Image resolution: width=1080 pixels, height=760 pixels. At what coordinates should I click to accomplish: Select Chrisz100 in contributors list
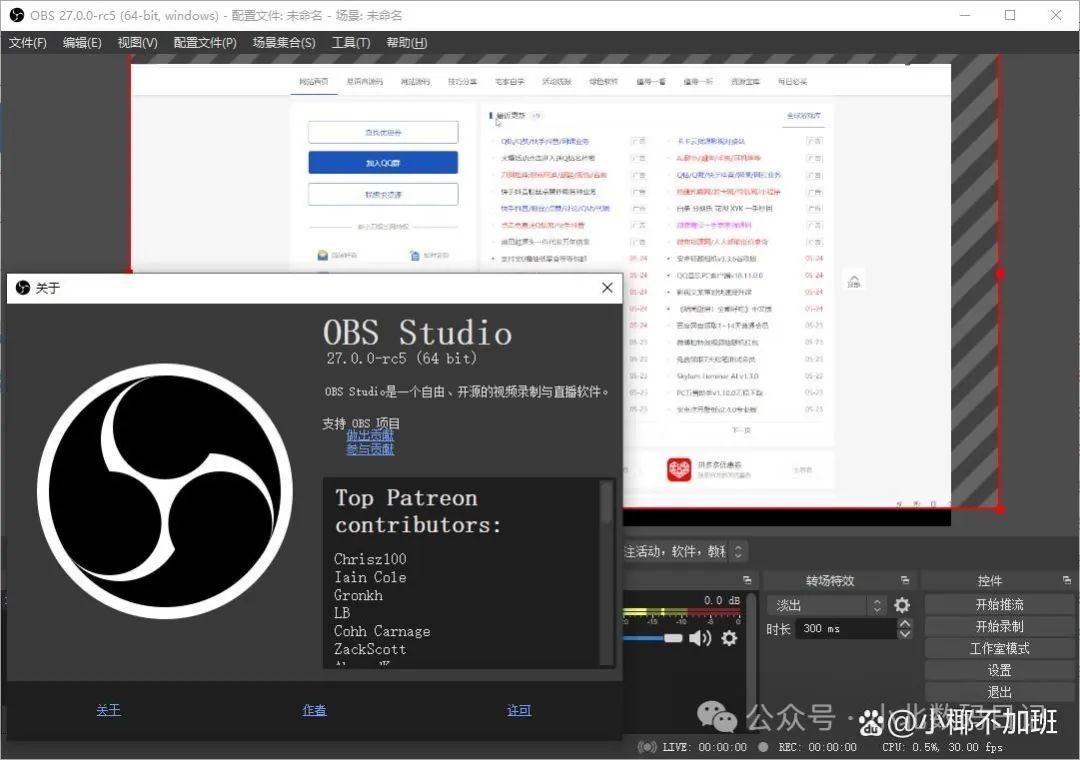(x=370, y=559)
